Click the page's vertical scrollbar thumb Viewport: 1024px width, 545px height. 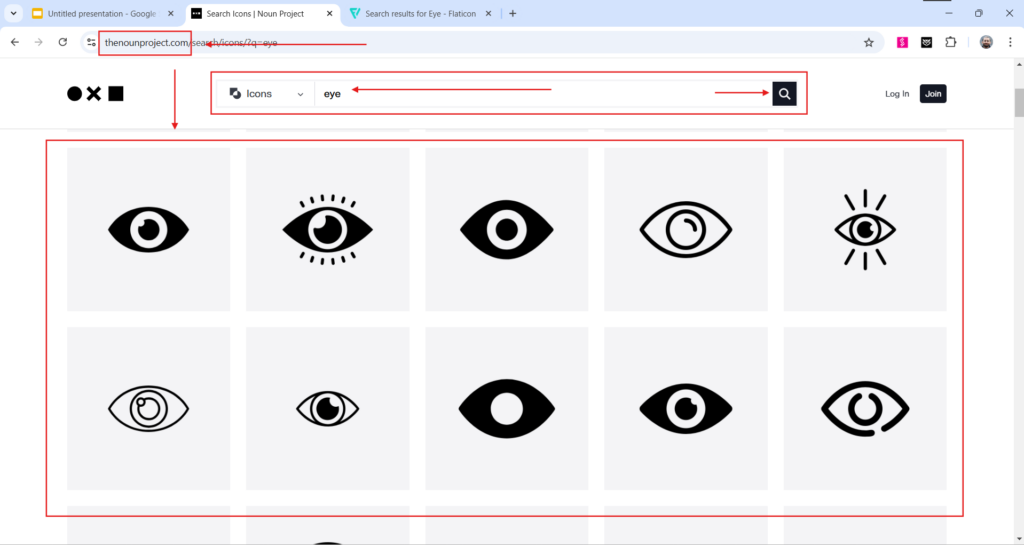click(x=1018, y=102)
